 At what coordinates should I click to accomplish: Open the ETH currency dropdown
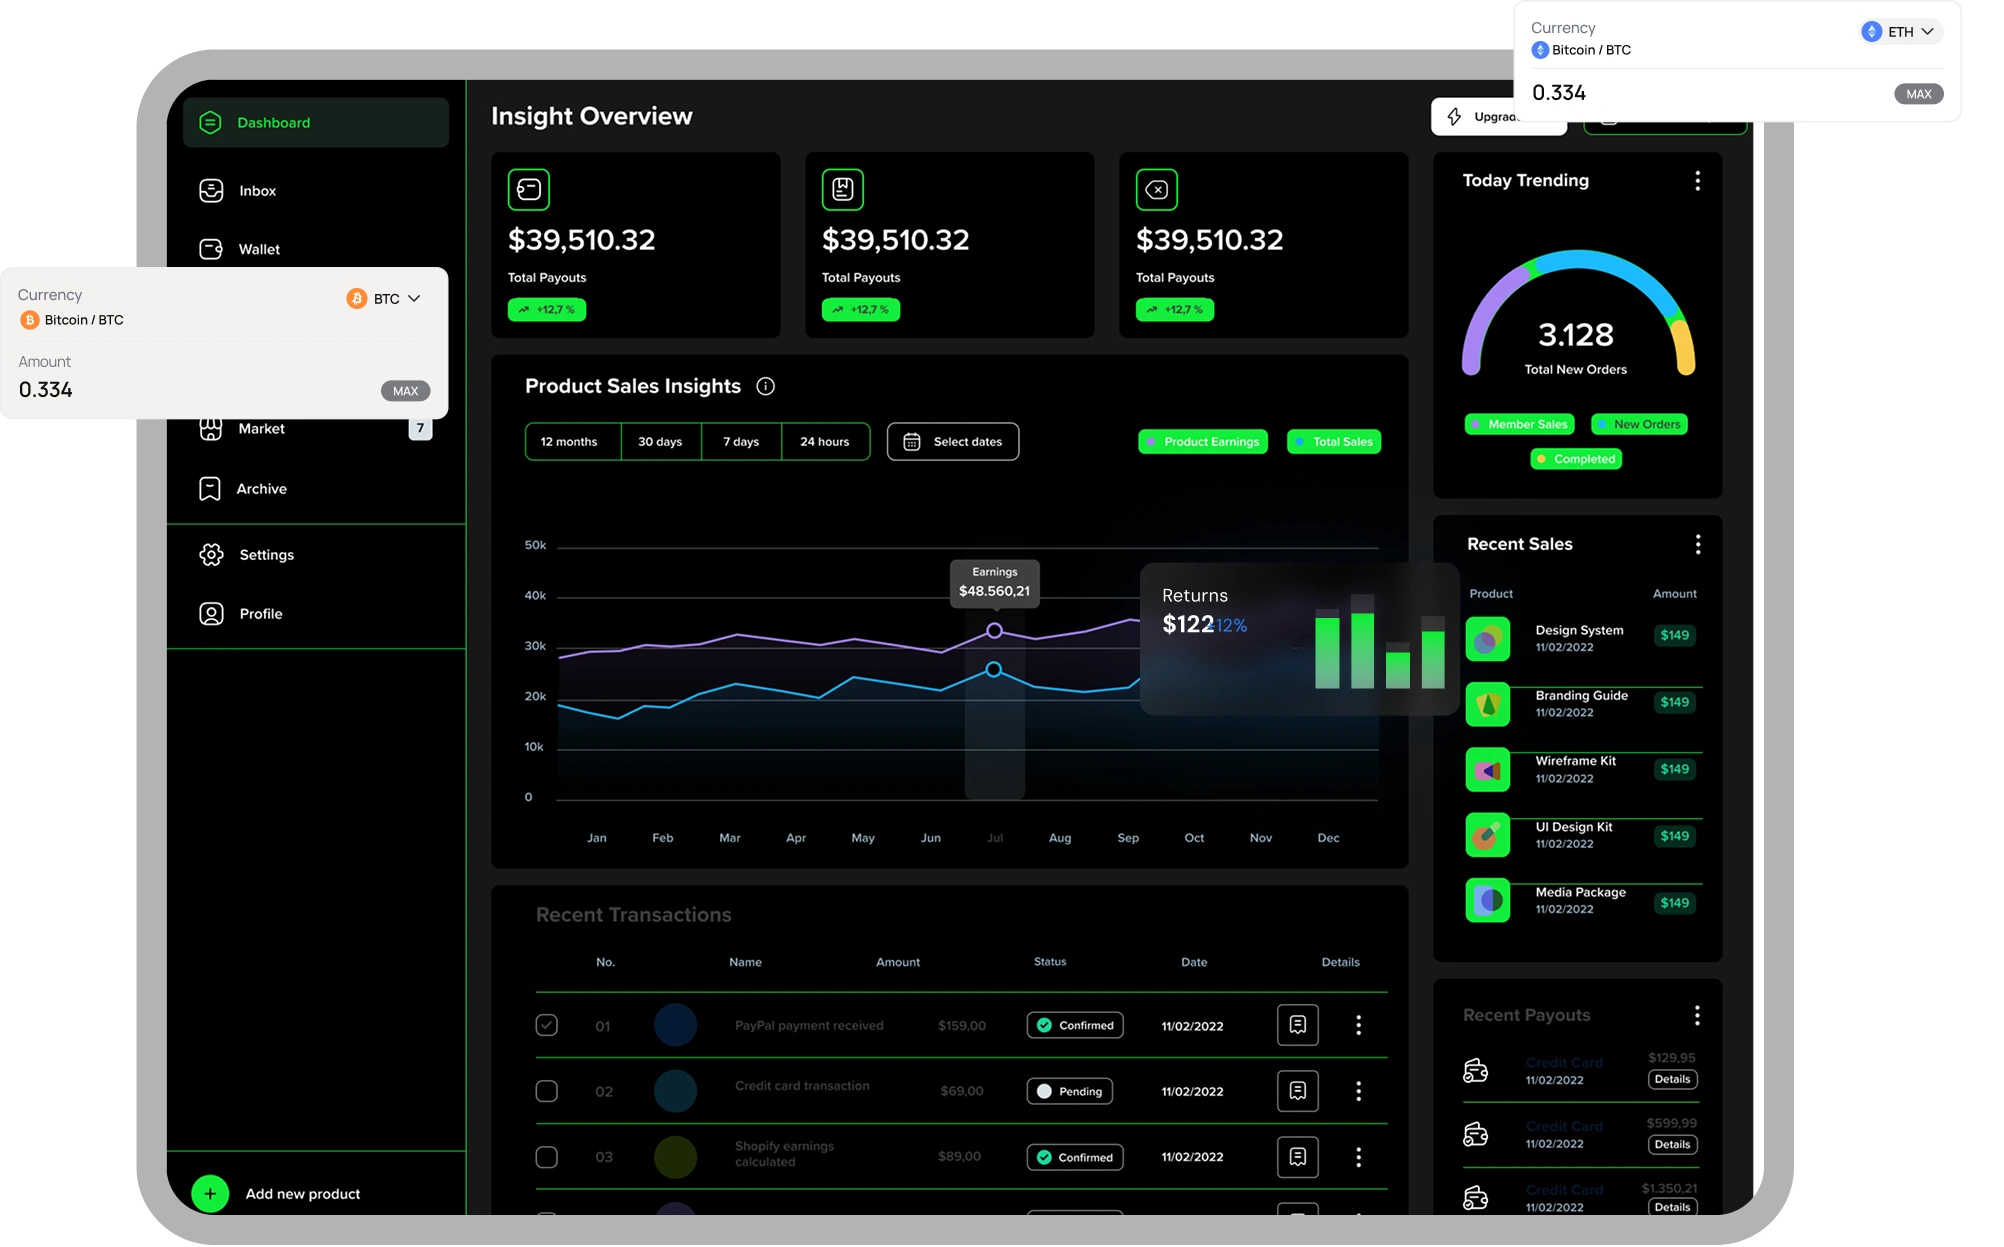[x=1901, y=32]
